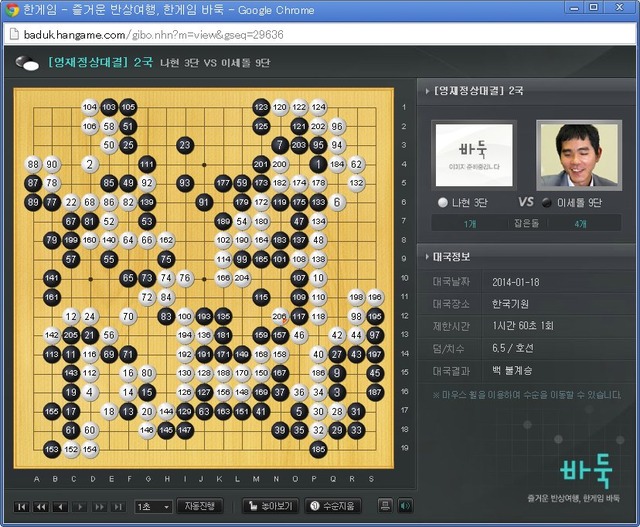
Task: Click the 나현 3단 placeholder profile image
Action: tap(474, 155)
